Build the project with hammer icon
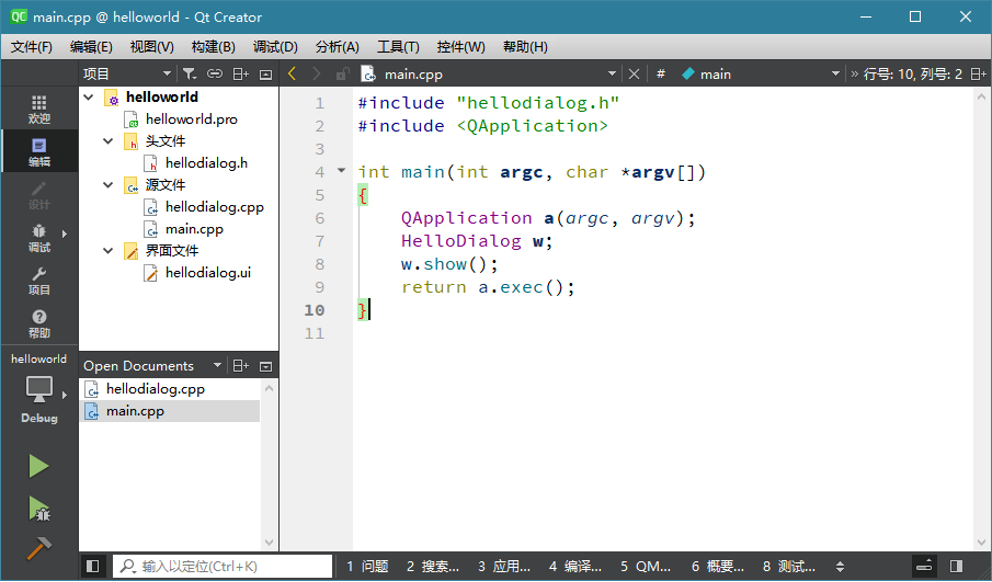The width and height of the screenshot is (992, 582). pos(39,548)
